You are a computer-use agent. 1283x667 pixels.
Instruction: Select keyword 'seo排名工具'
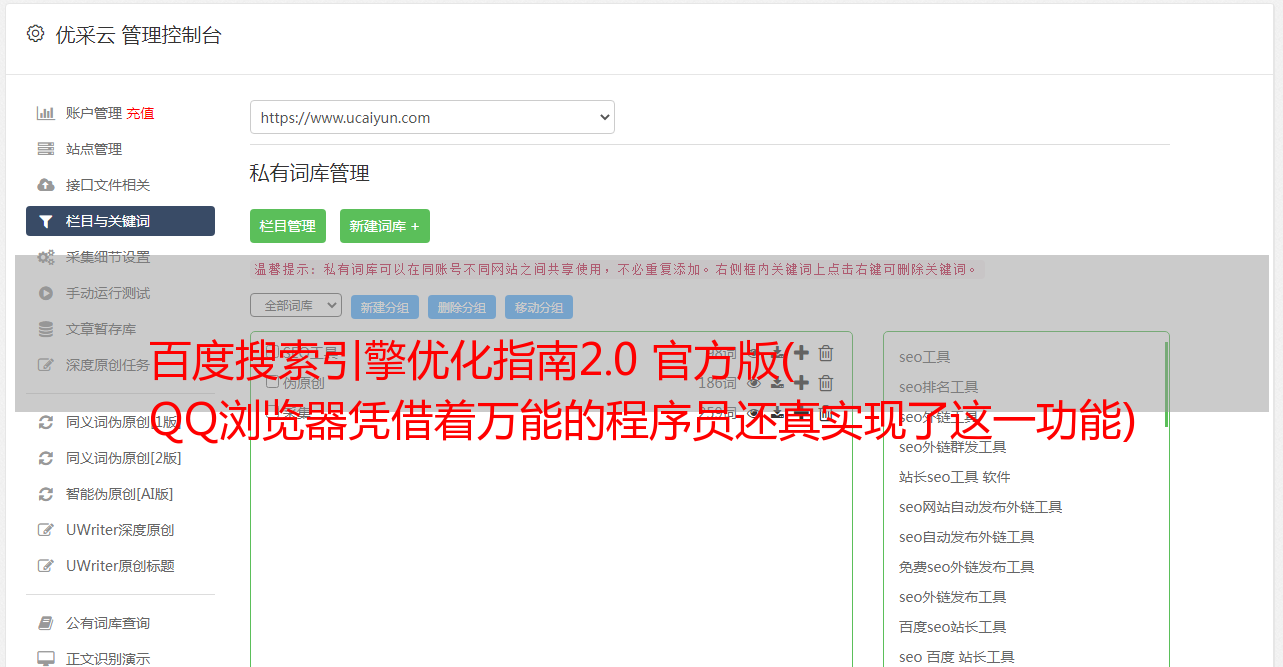938,387
